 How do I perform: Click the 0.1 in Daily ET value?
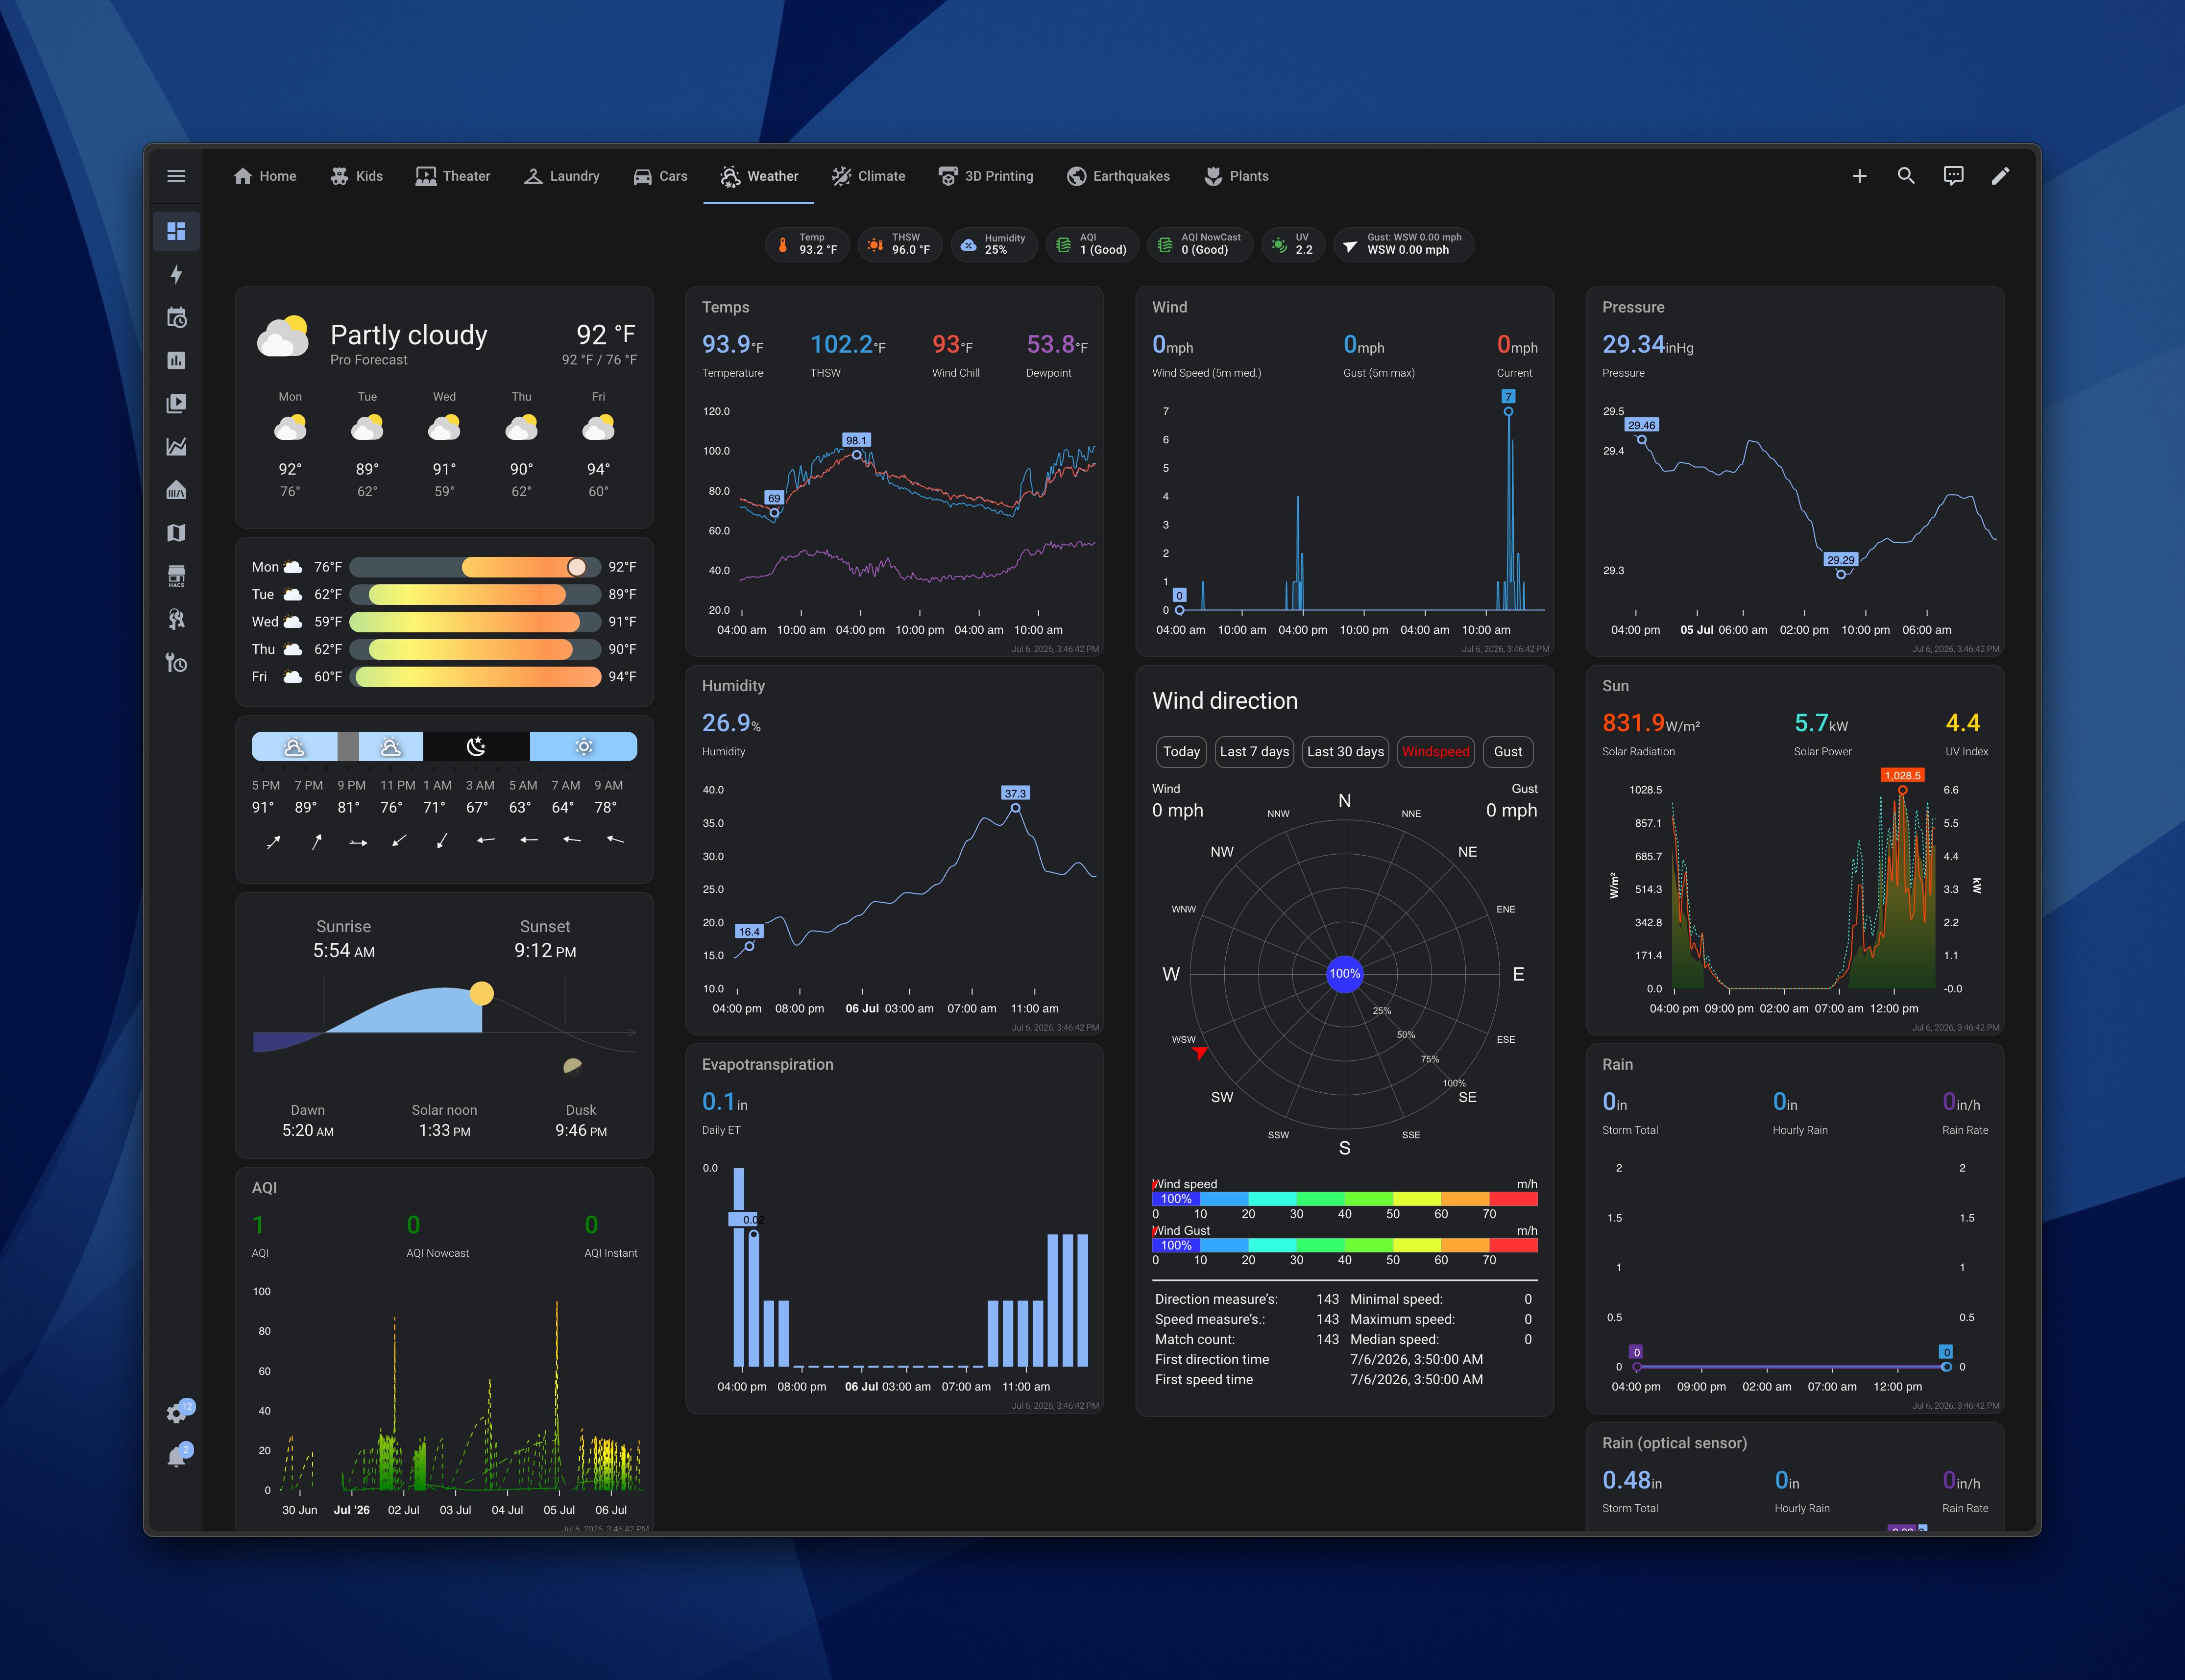725,1102
